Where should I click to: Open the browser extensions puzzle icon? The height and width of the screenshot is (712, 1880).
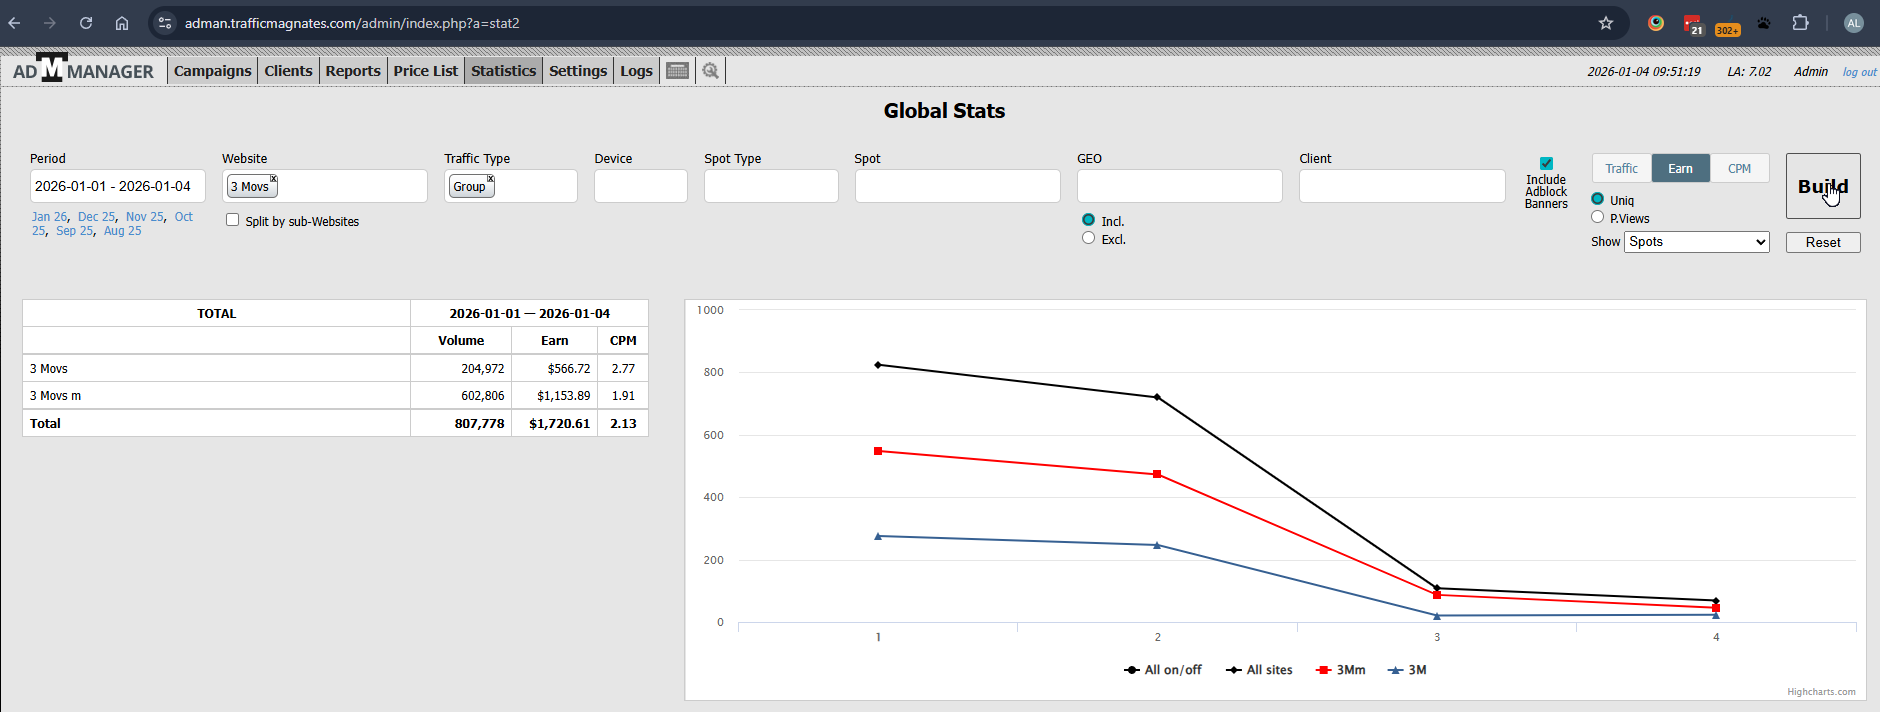tap(1800, 23)
